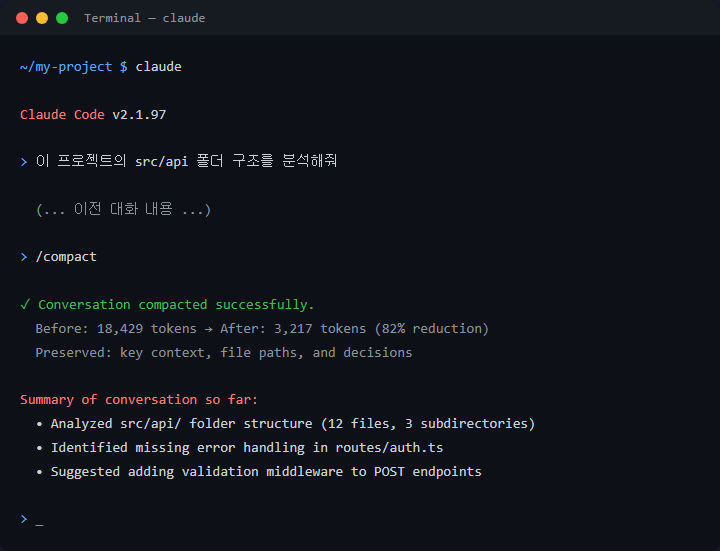Click the version number "v2.1.97"
The image size is (720, 551).
pyautogui.click(x=139, y=114)
